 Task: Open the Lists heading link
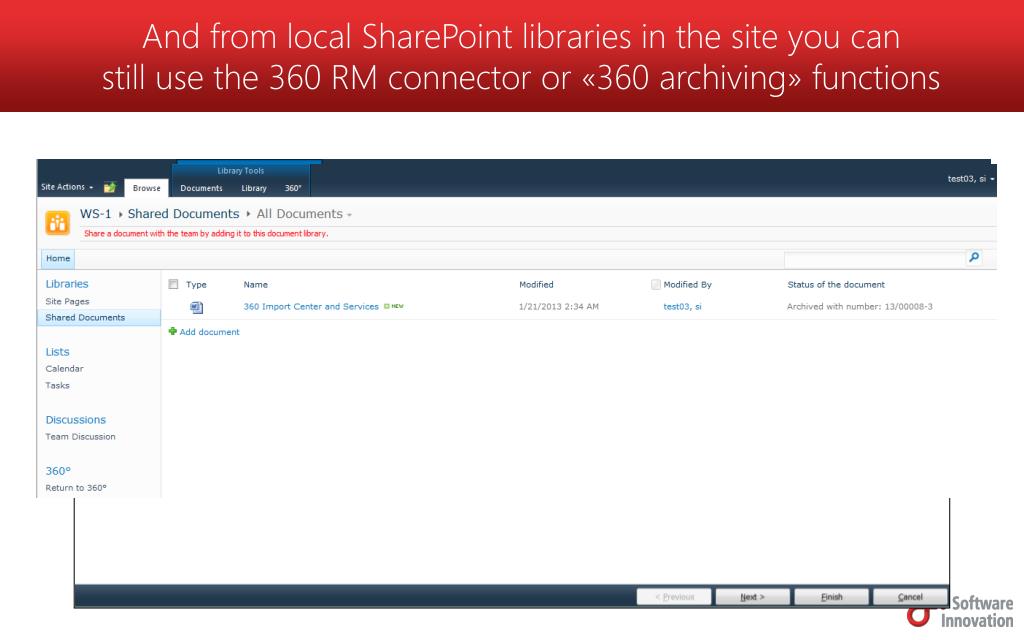tap(57, 352)
